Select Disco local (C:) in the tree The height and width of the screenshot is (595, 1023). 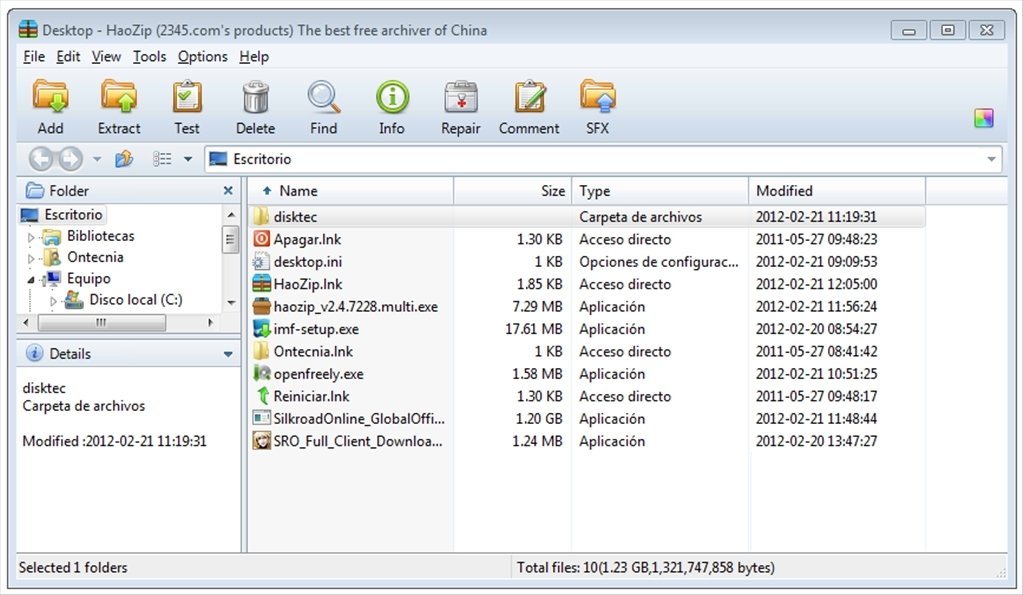tap(136, 299)
